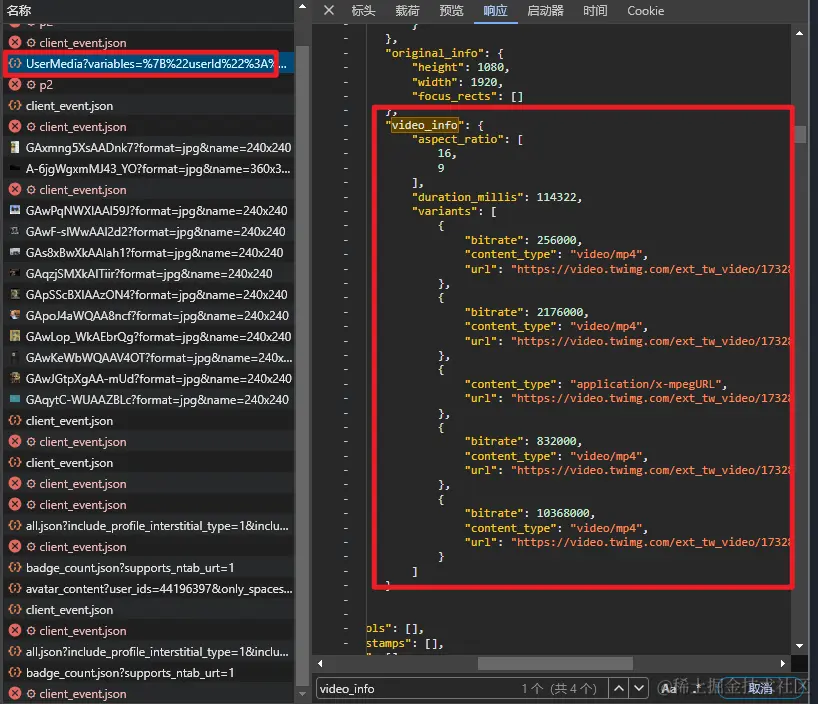818x704 pixels.
Task: Switch to the 预览 tab
Action: pyautogui.click(x=451, y=10)
